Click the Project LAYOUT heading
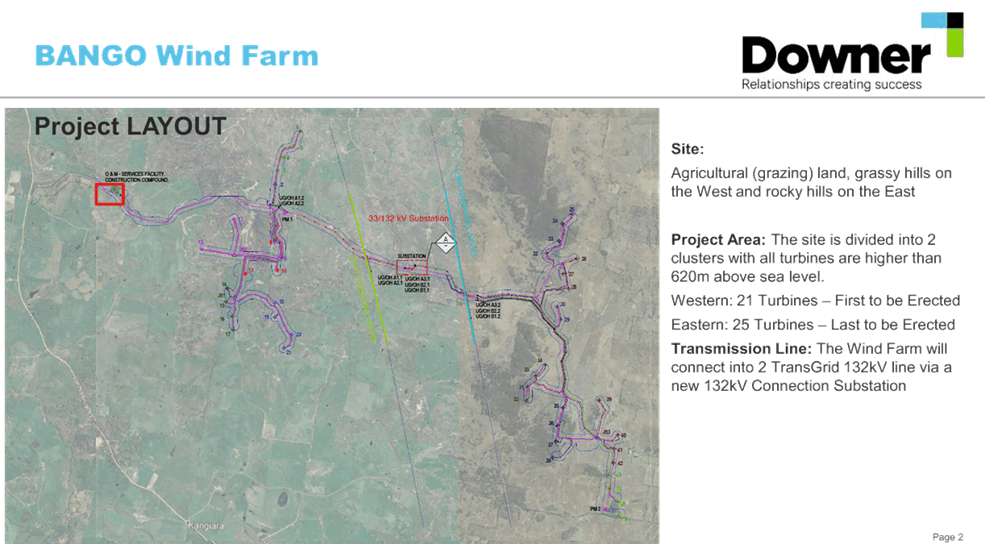This screenshot has height=544, width=985. pos(130,127)
